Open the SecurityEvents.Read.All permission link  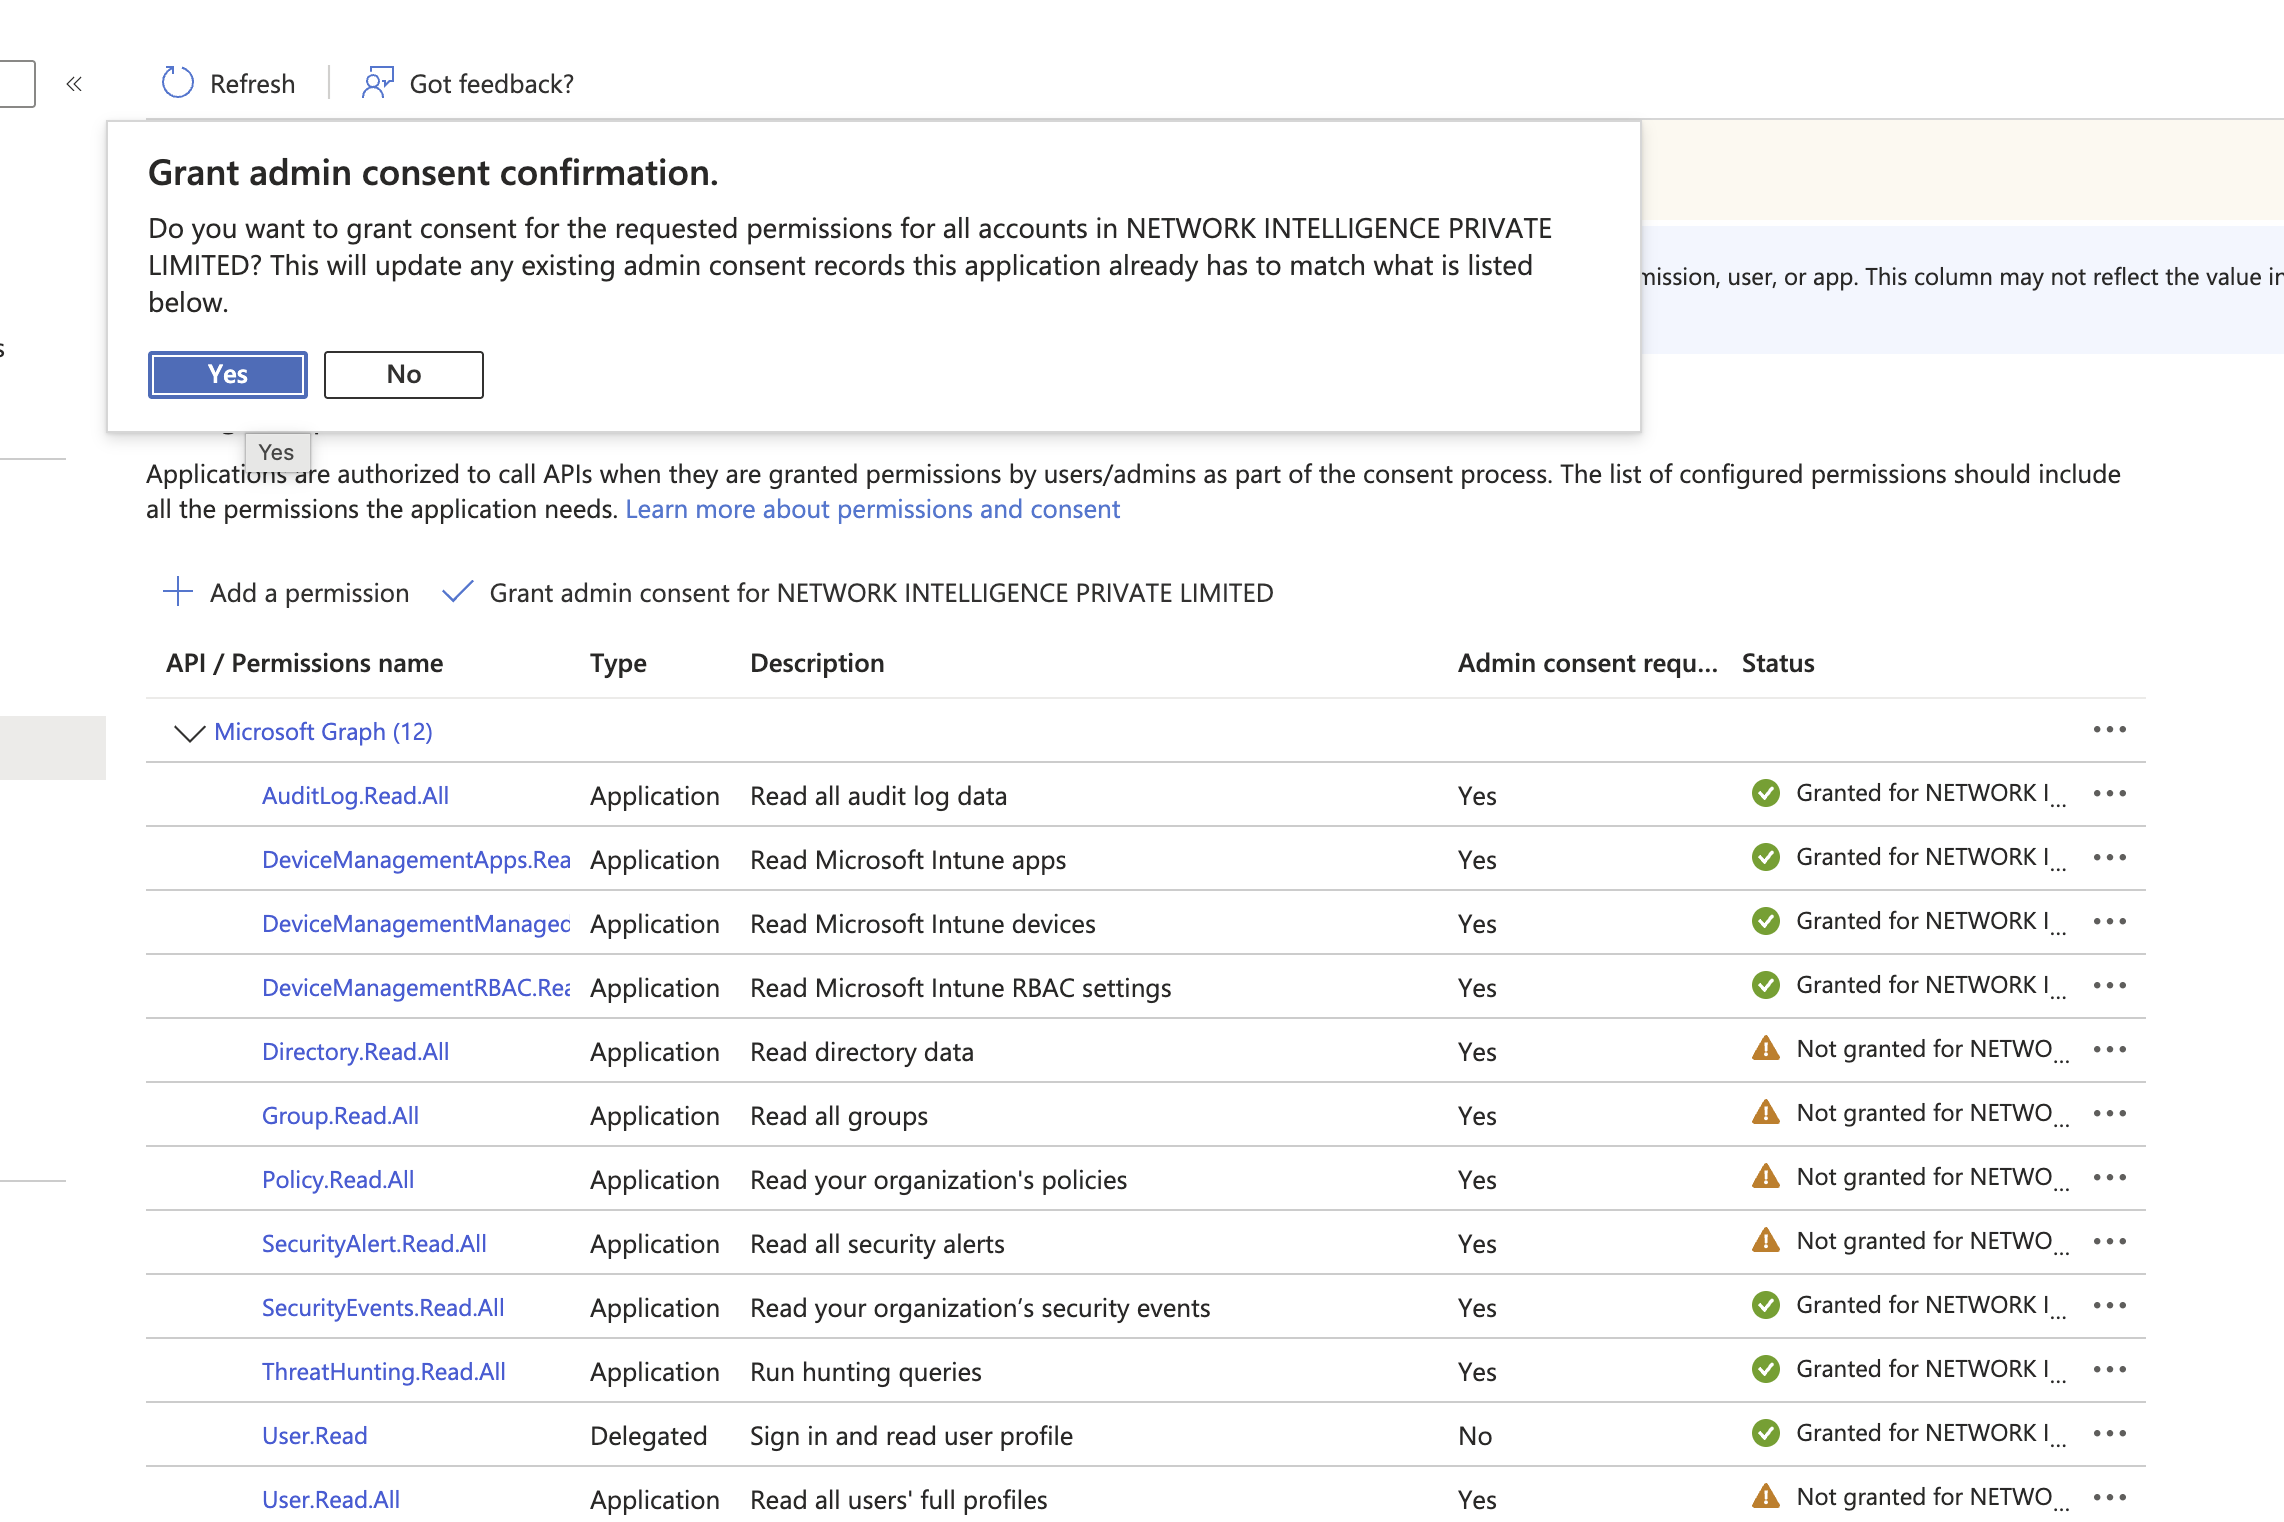click(x=383, y=1308)
